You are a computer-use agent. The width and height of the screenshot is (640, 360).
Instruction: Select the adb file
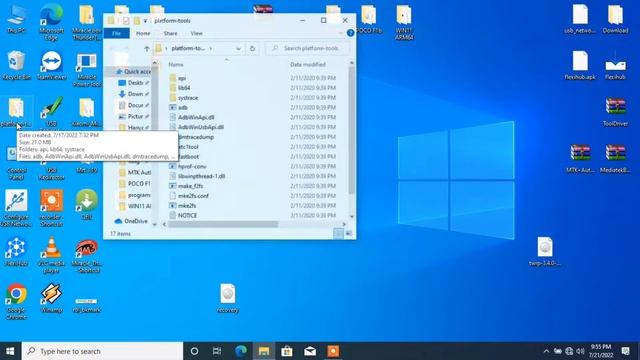178,107
